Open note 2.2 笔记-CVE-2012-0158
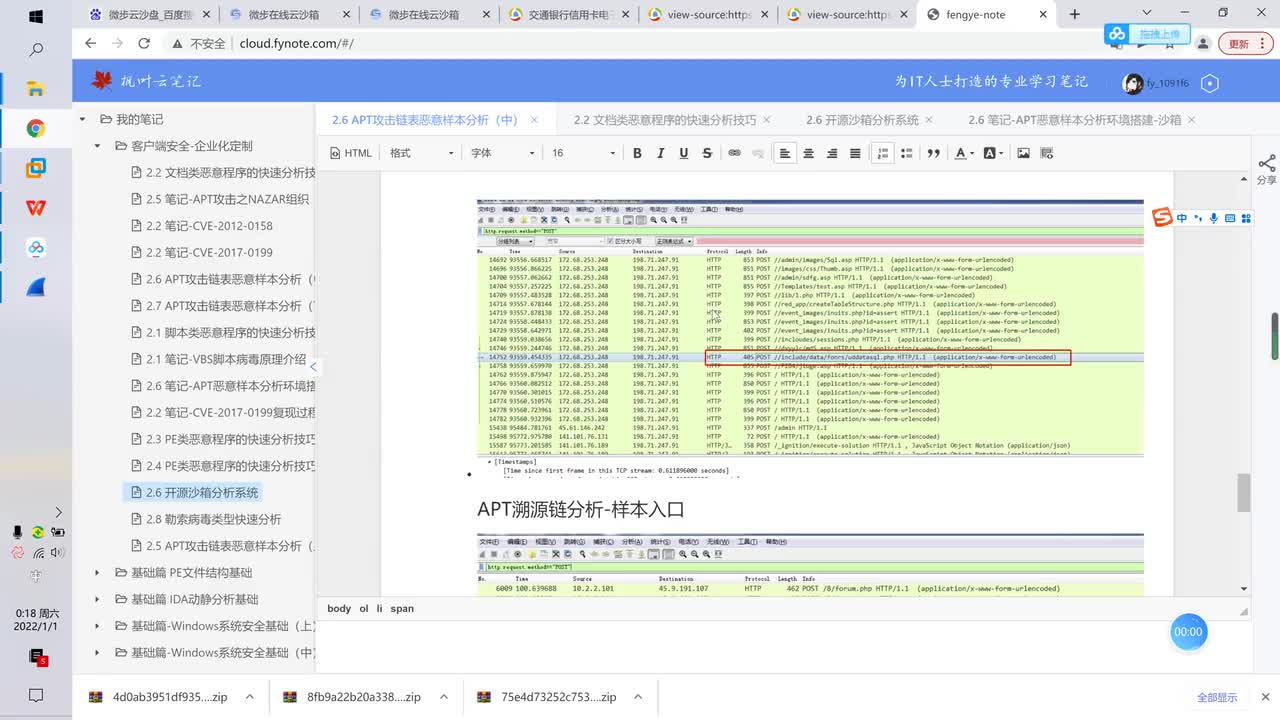Viewport: 1280px width, 720px height. pos(209,226)
